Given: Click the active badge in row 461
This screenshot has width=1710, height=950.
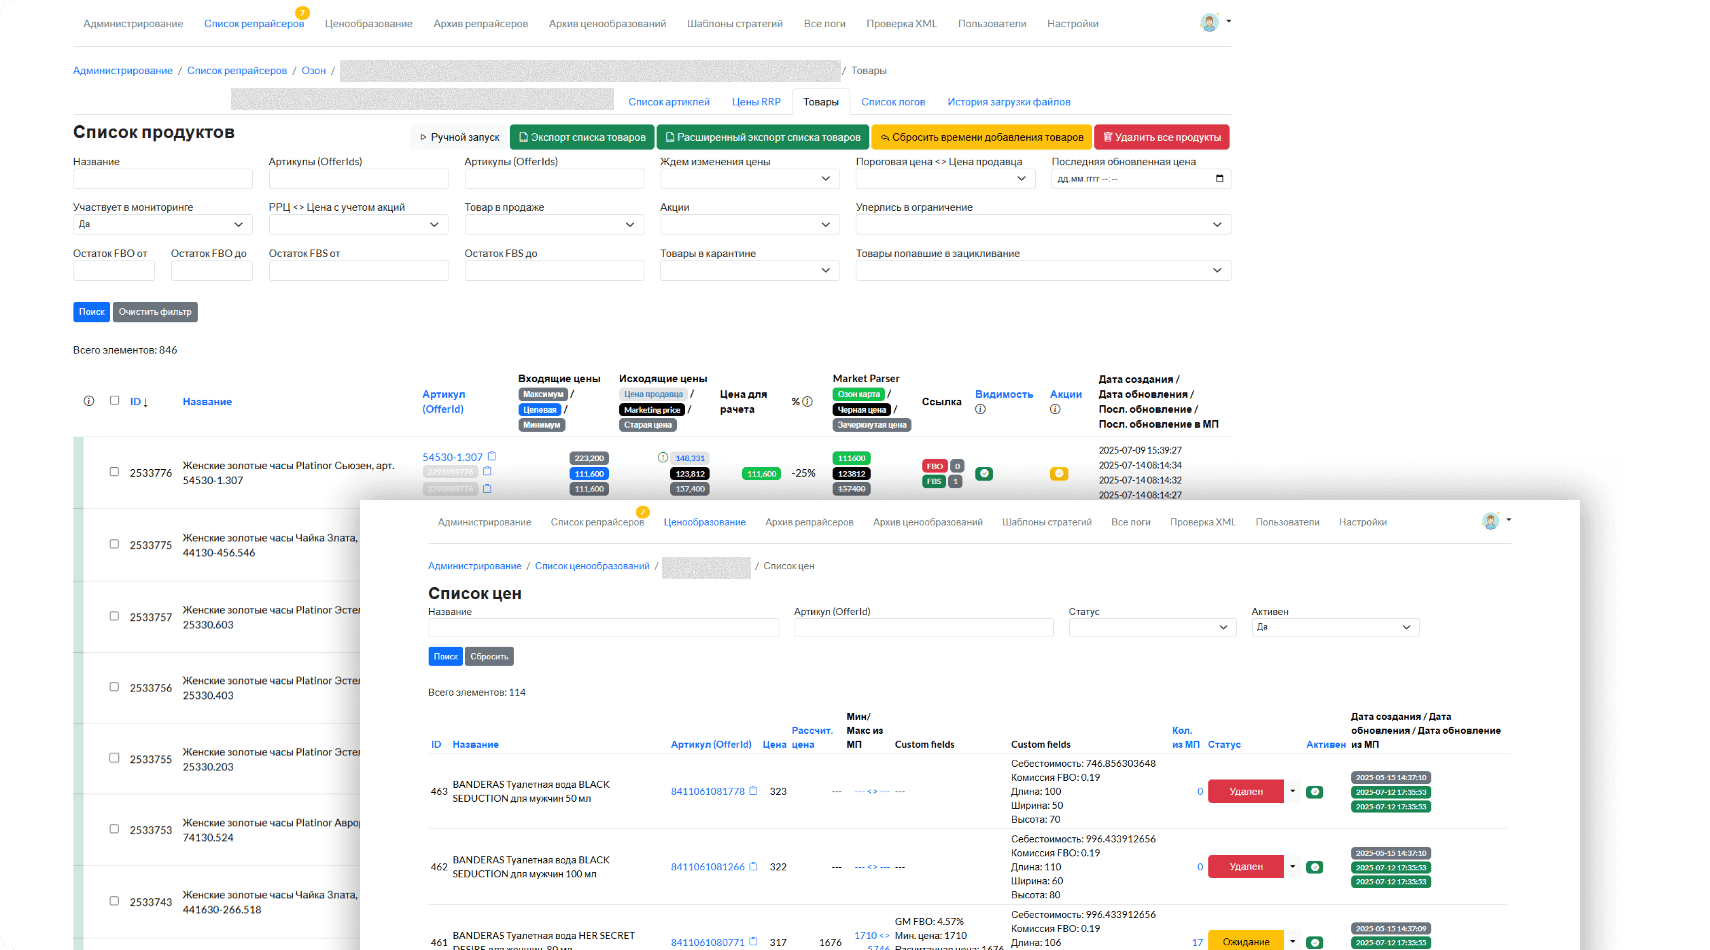Looking at the screenshot, I should click(1315, 942).
